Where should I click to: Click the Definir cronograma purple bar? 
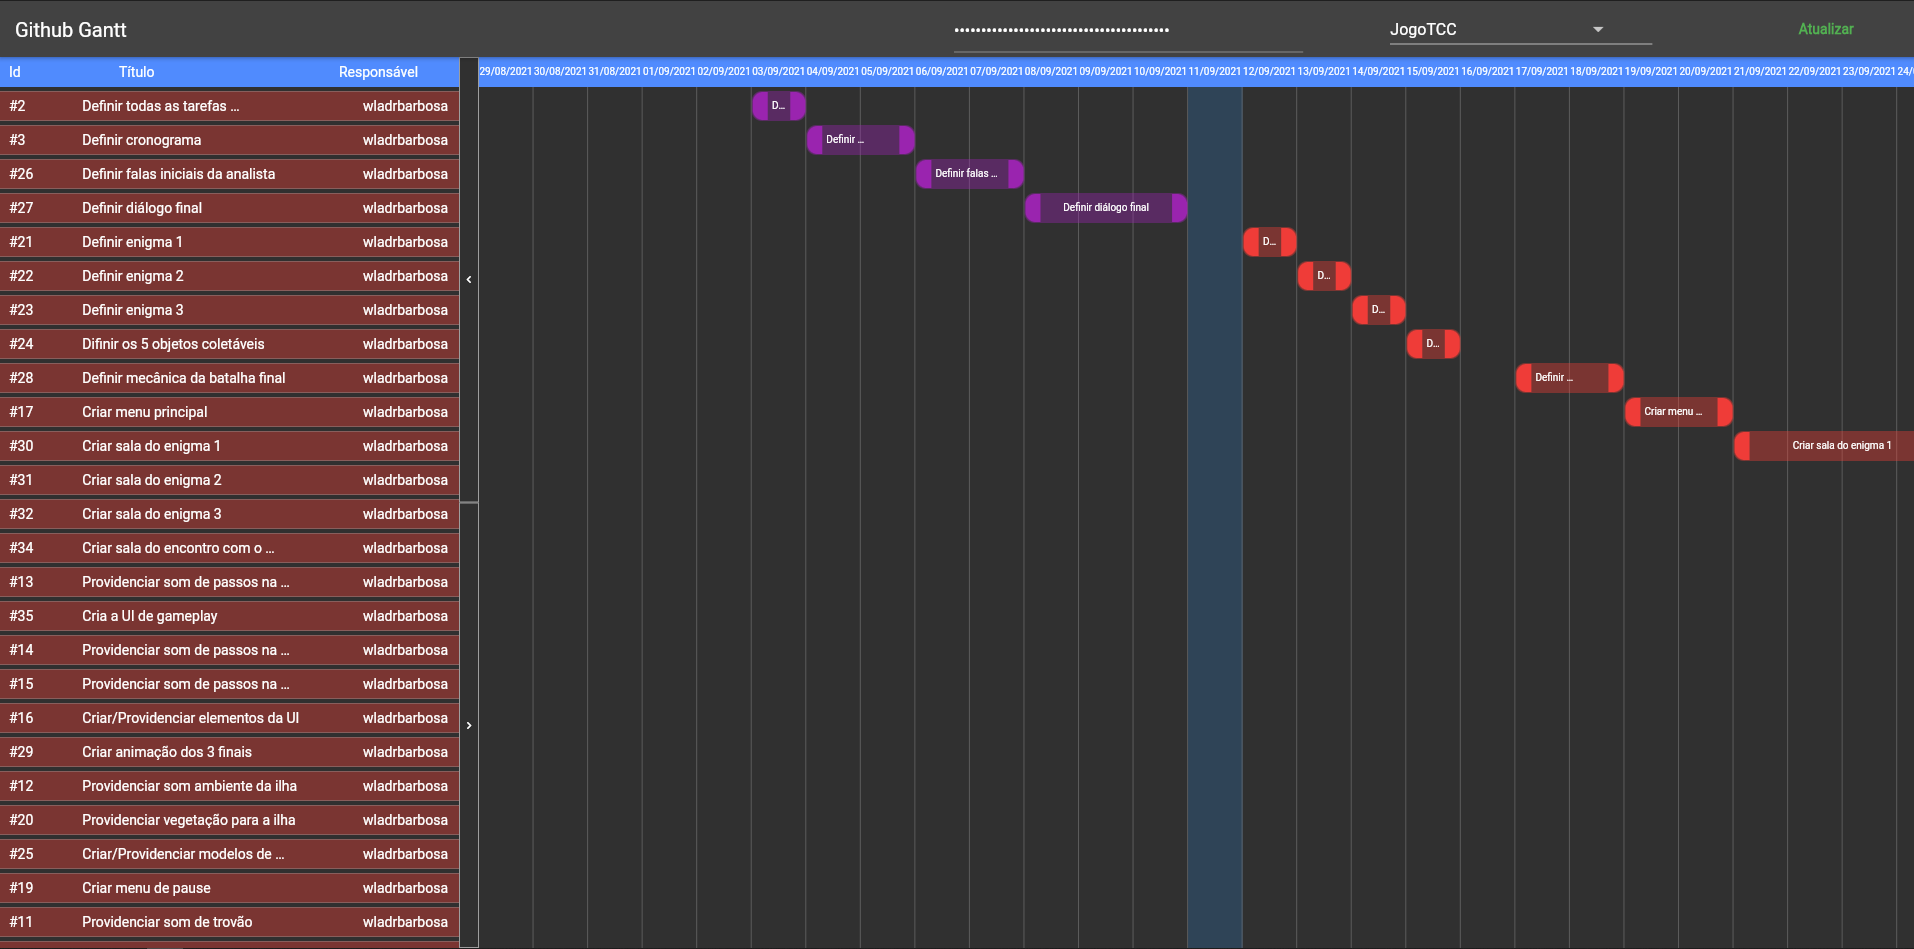tap(860, 140)
